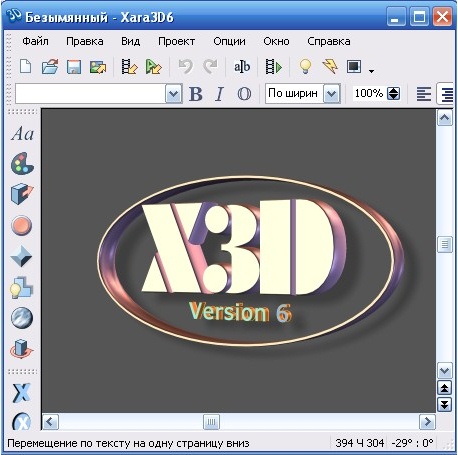
Task: Select the extrusion cube tool
Action: pos(22,194)
